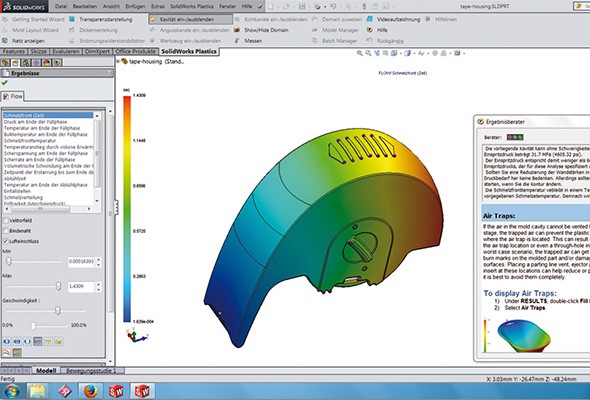Click Show/Hide Domain icon

coord(237,30)
